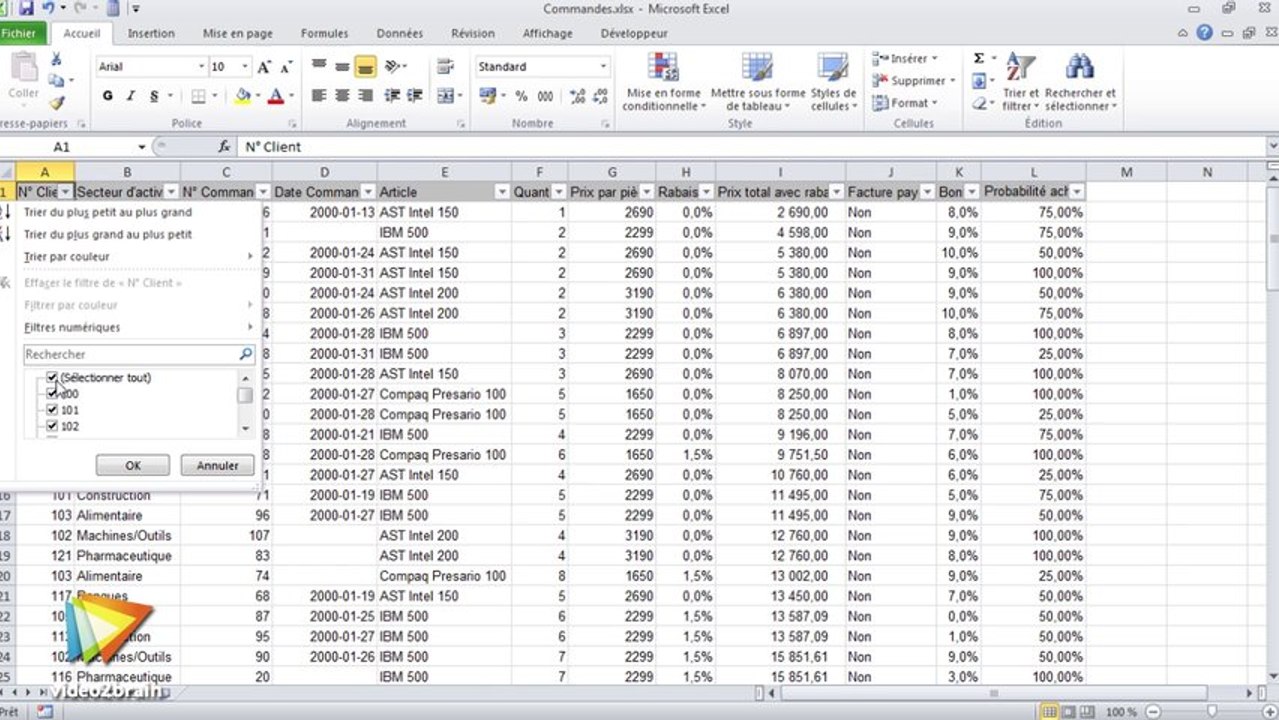Choose Trier du plus petit au plus grand
Viewport: 1279px width, 720px height.
click(x=107, y=212)
